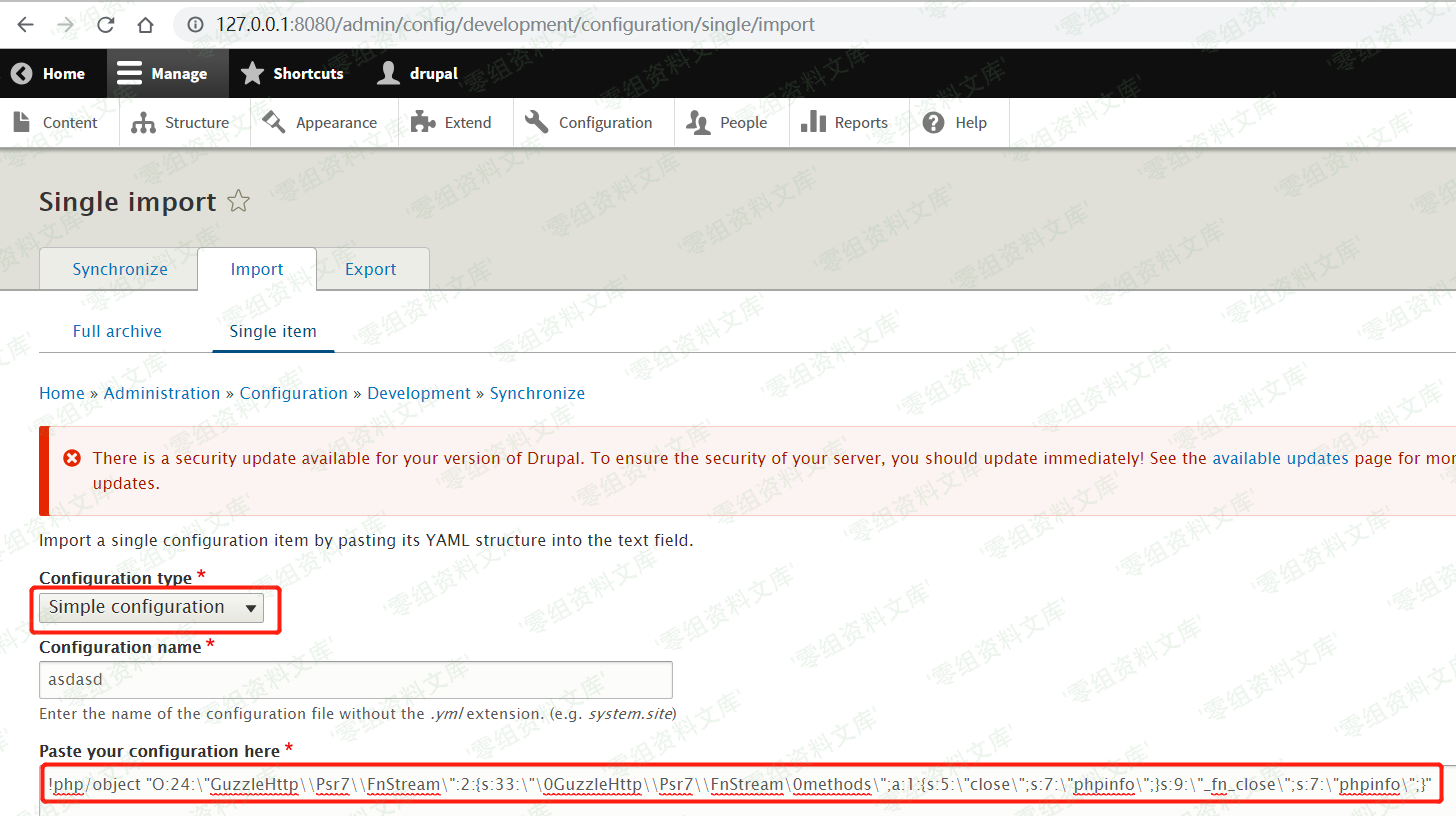This screenshot has width=1456, height=816.
Task: Toggle the Manage toolbar menu
Action: tap(162, 74)
